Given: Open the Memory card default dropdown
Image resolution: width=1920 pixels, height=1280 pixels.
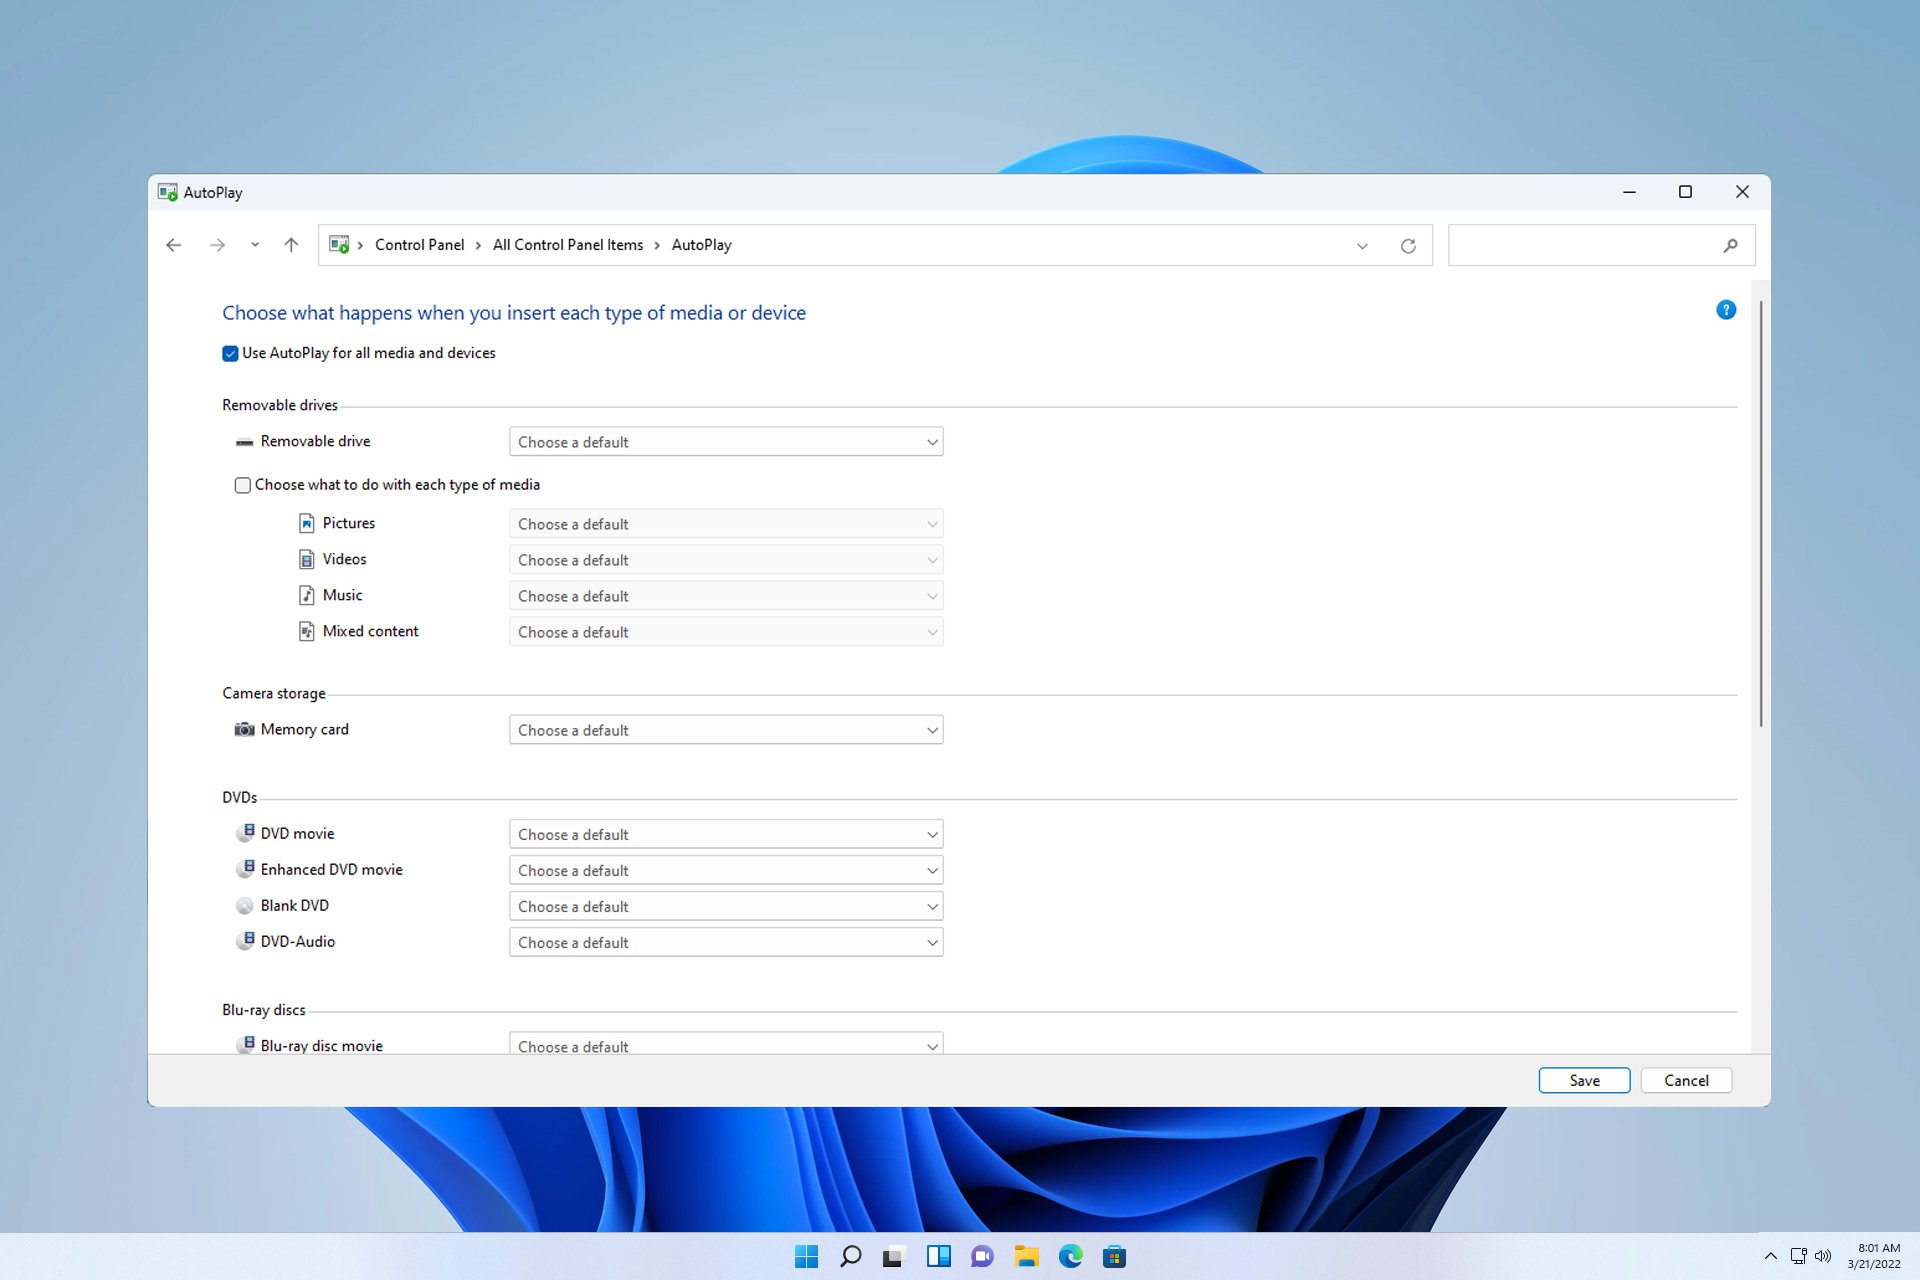Looking at the screenshot, I should coord(726,730).
